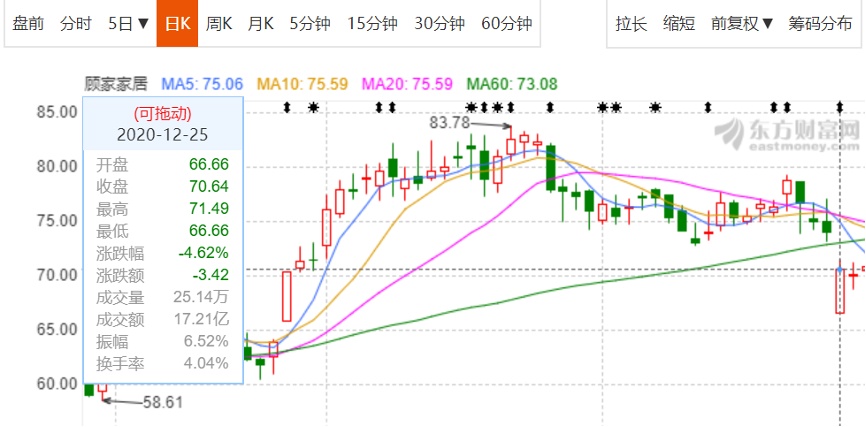Toggle the MA60 moving average legend
The image size is (866, 427).
[511, 84]
